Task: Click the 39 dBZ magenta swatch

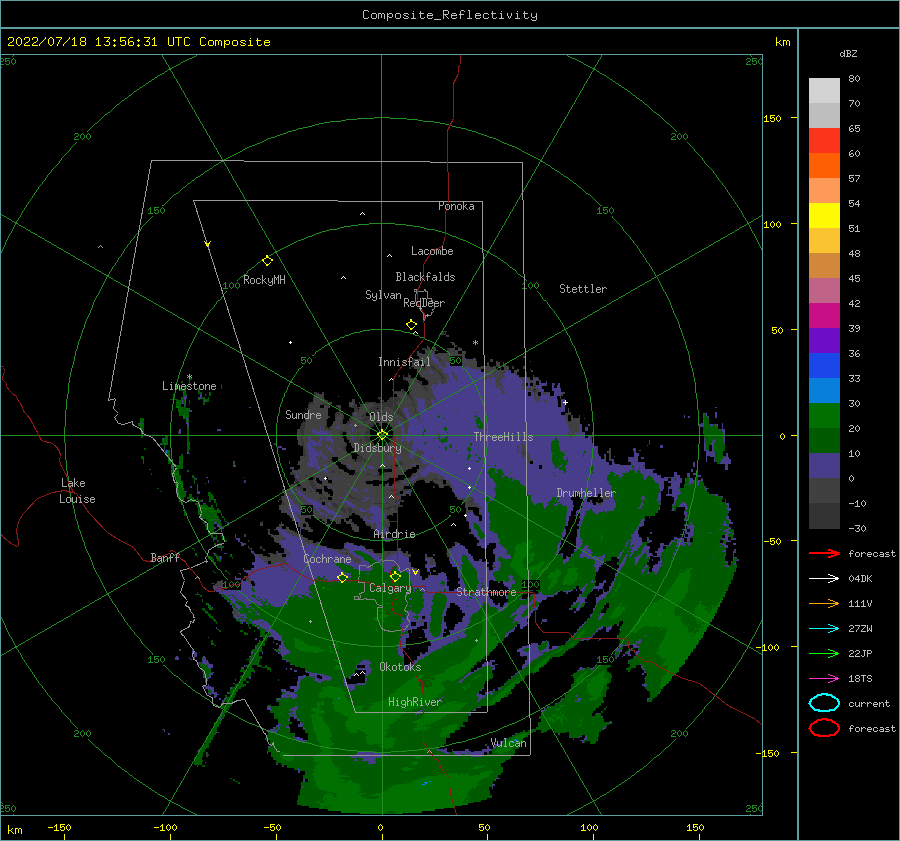Action: (x=824, y=316)
